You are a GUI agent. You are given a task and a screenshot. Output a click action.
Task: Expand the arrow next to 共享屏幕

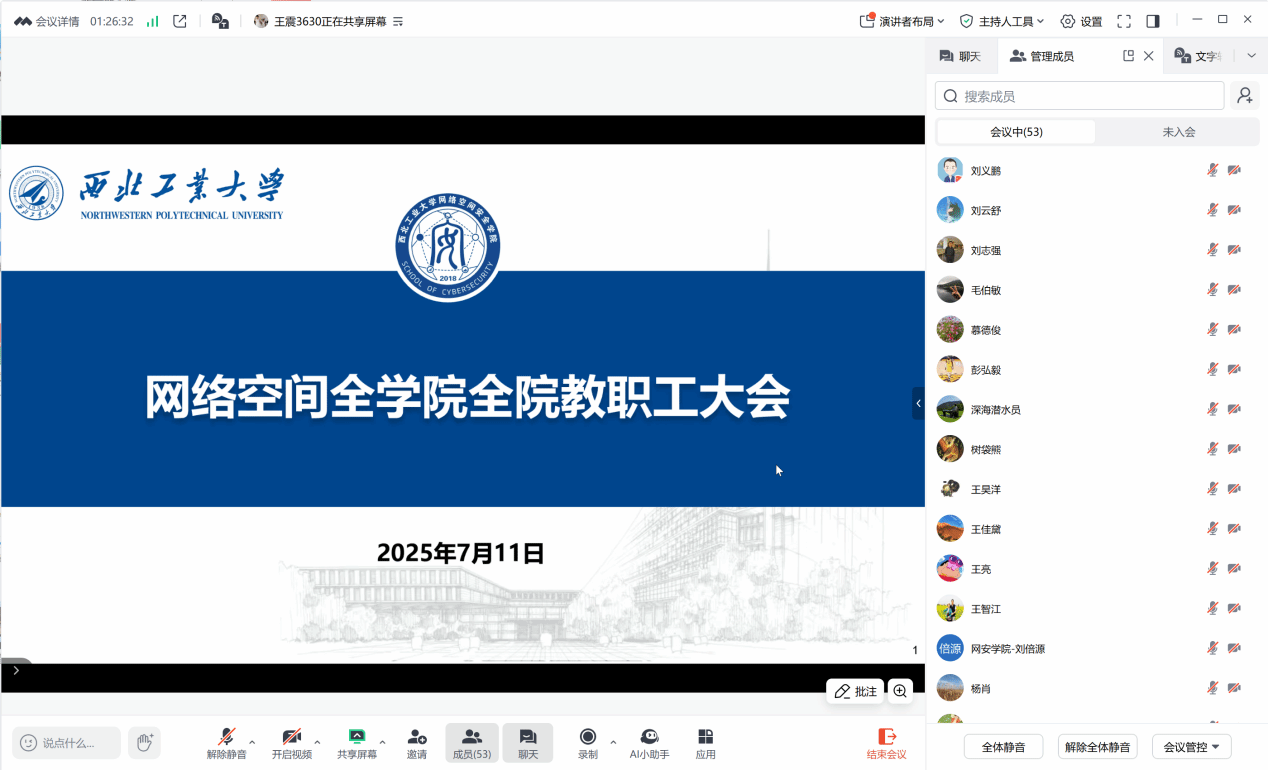[382, 742]
